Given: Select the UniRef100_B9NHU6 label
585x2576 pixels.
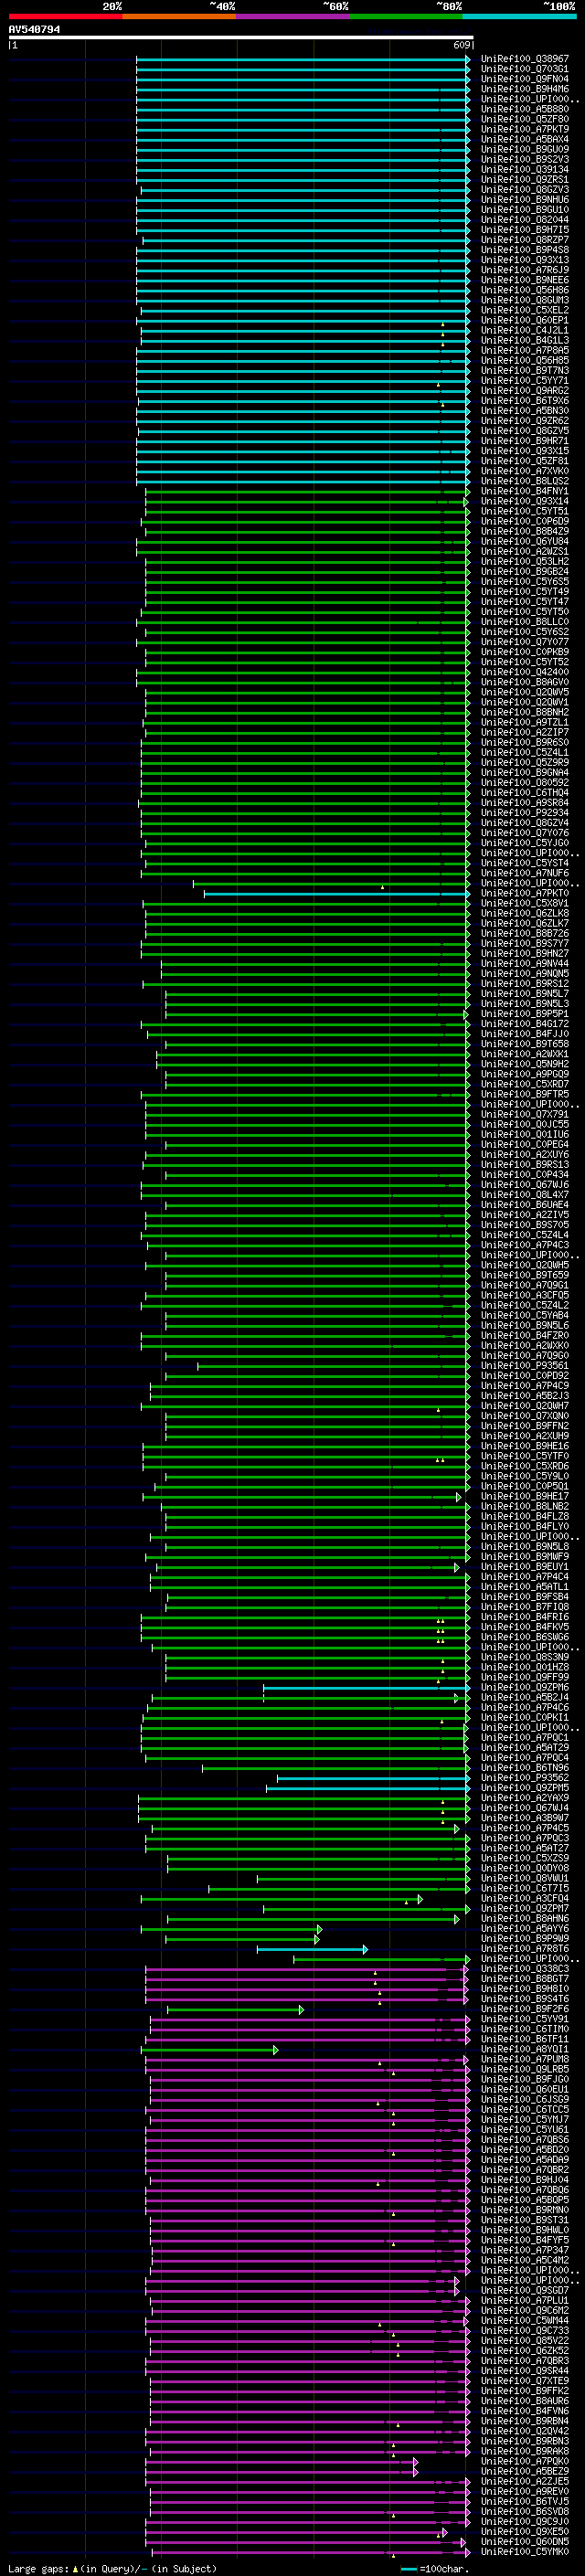Looking at the screenshot, I should click(x=525, y=199).
